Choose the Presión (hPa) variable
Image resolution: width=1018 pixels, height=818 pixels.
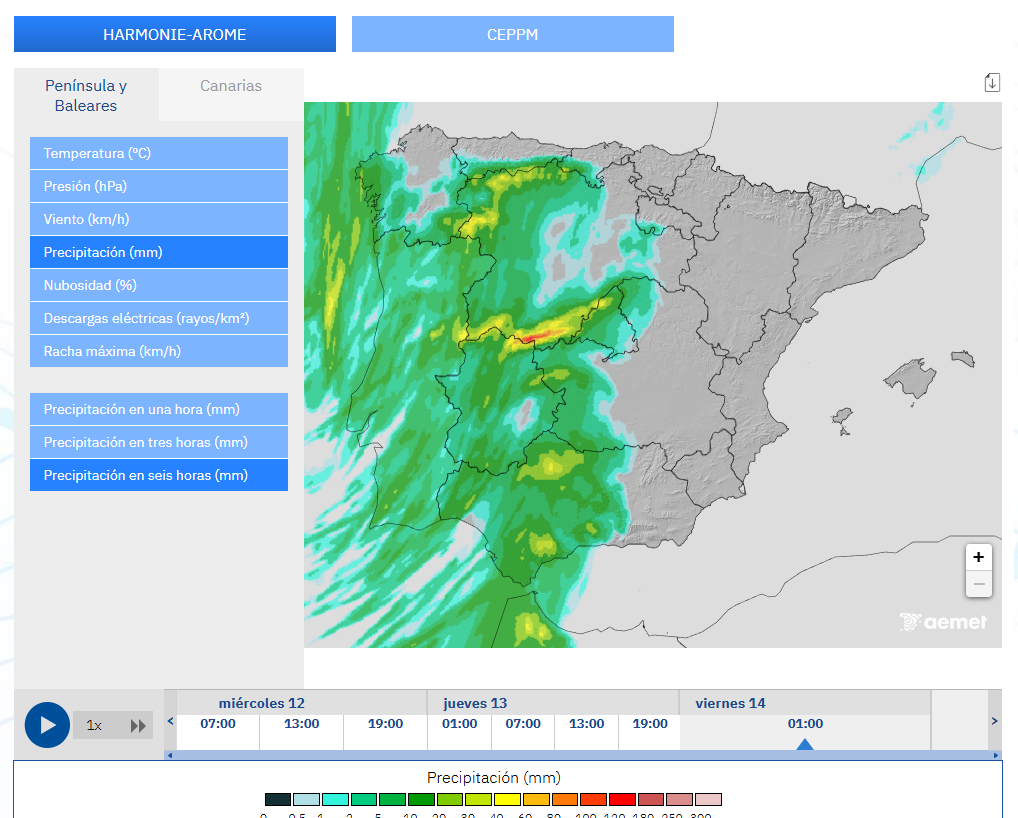(x=158, y=186)
